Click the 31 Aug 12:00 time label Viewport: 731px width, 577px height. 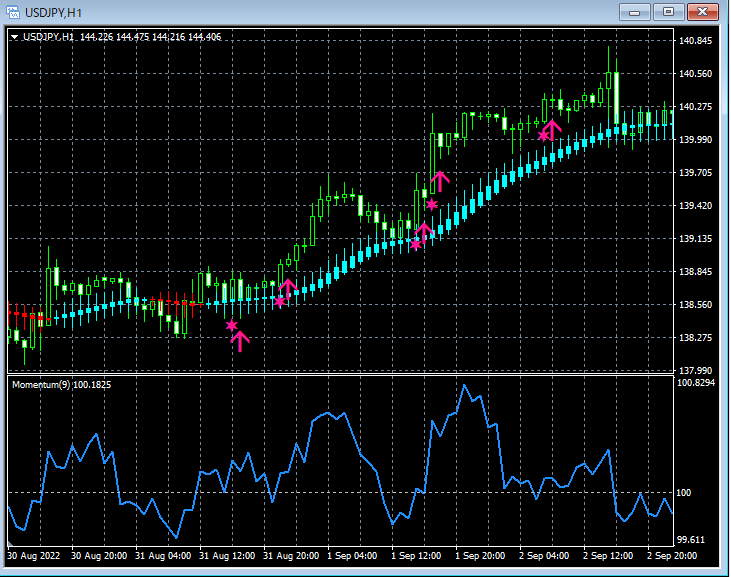227,556
